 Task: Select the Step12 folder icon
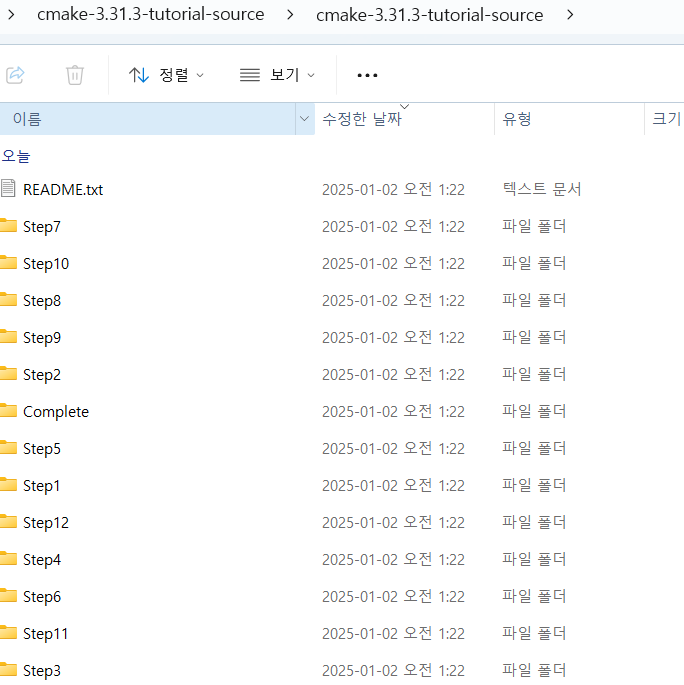[8, 522]
